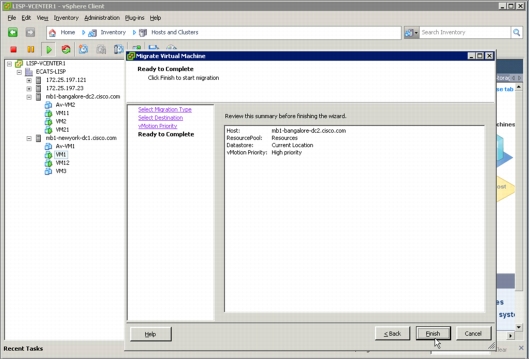Expand the 172.25.197.121 host node

click(29, 80)
